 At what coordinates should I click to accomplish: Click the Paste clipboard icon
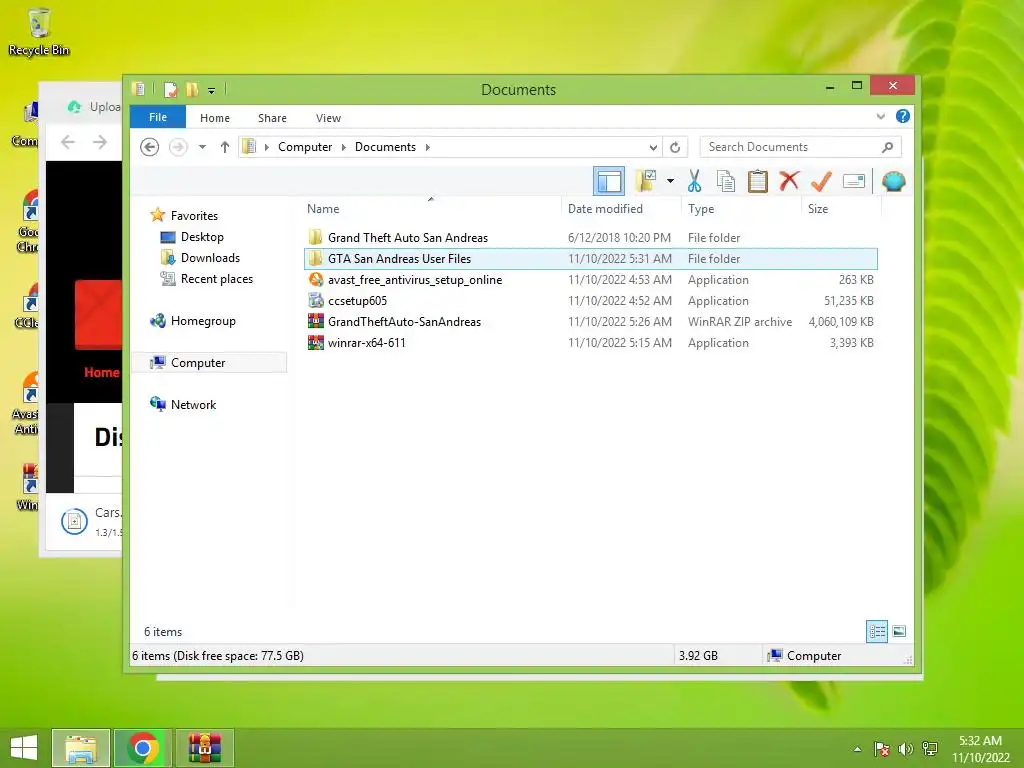click(758, 181)
